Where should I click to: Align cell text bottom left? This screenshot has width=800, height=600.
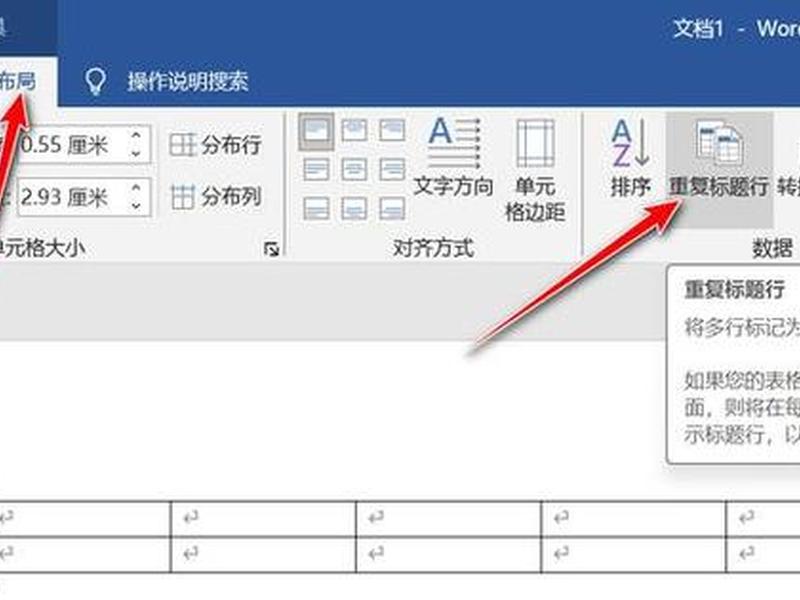coord(316,208)
